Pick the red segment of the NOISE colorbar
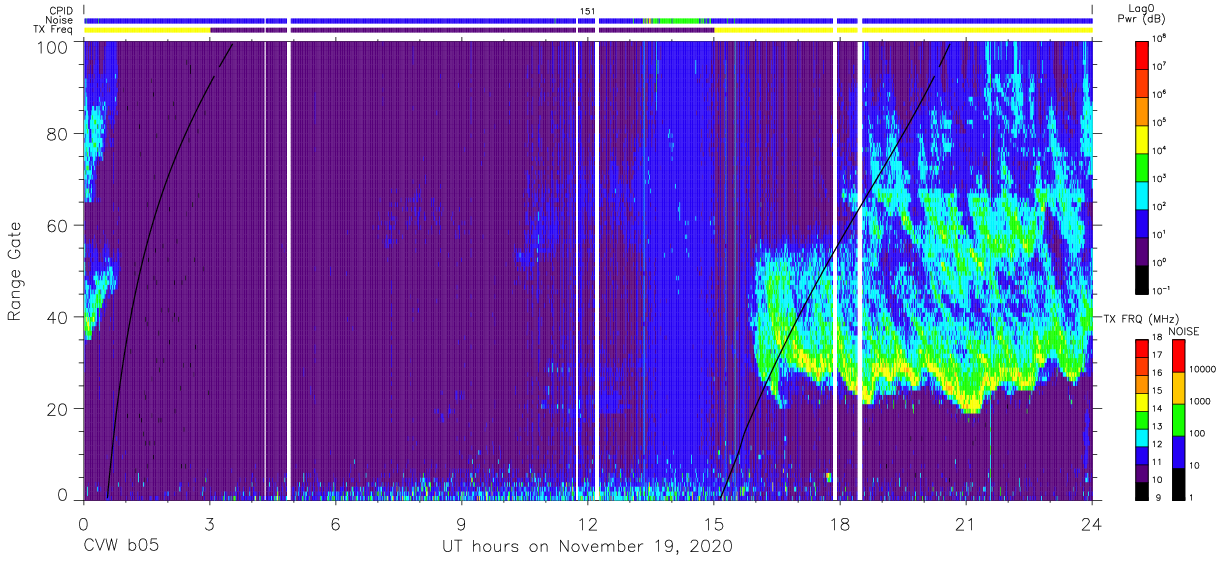The image size is (1228, 567). 1178,356
